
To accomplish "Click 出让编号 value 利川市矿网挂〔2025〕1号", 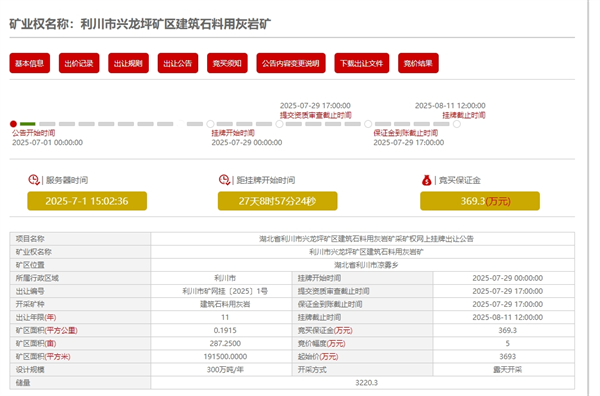I will pyautogui.click(x=225, y=291).
